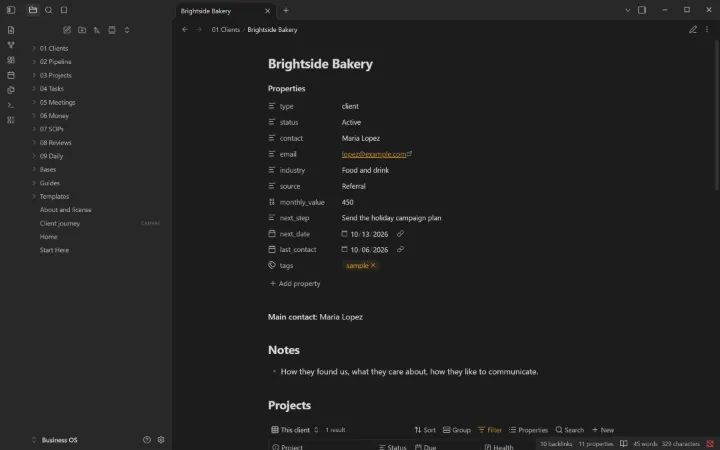Navigate back with left arrow

(185, 29)
